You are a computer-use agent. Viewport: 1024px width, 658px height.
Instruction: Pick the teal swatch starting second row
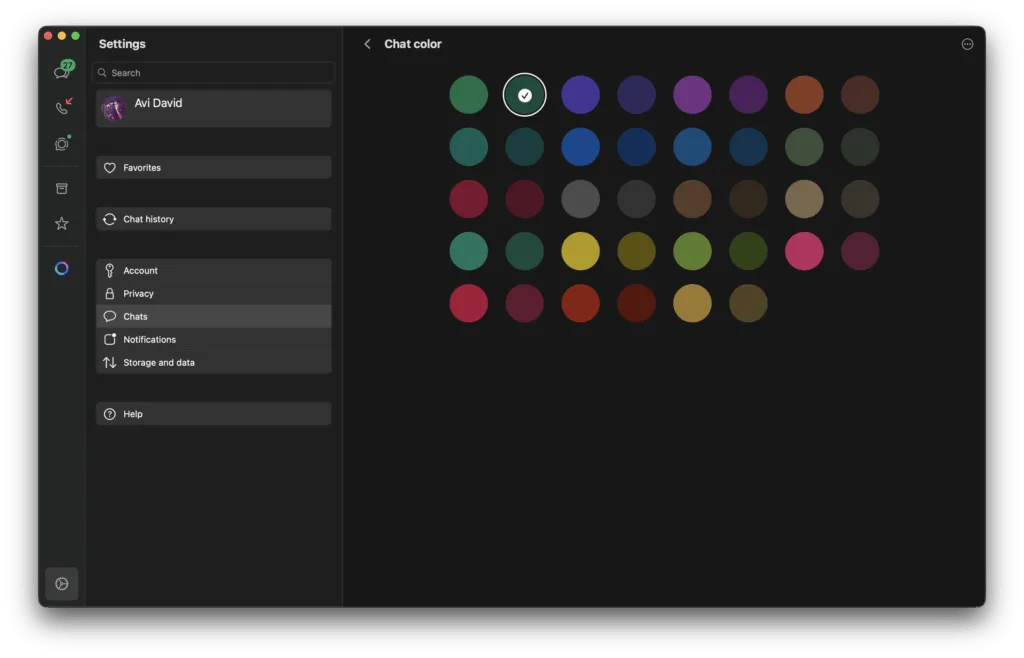[x=468, y=147]
